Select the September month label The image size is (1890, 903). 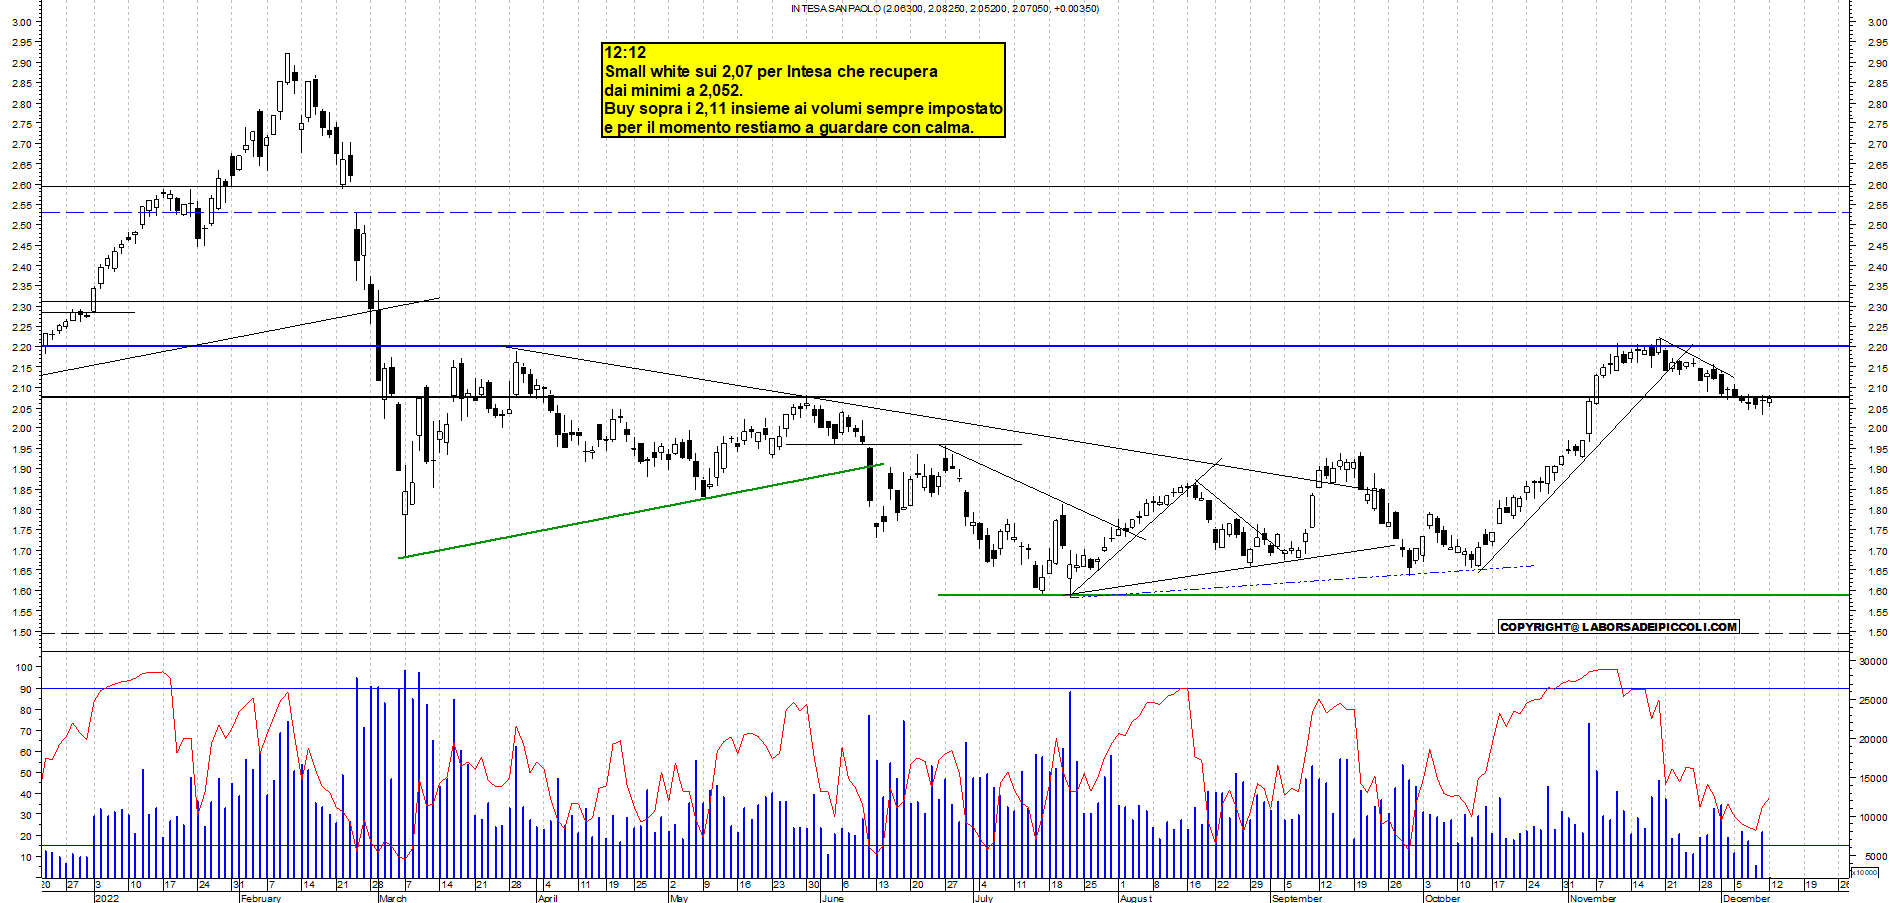click(x=1297, y=898)
